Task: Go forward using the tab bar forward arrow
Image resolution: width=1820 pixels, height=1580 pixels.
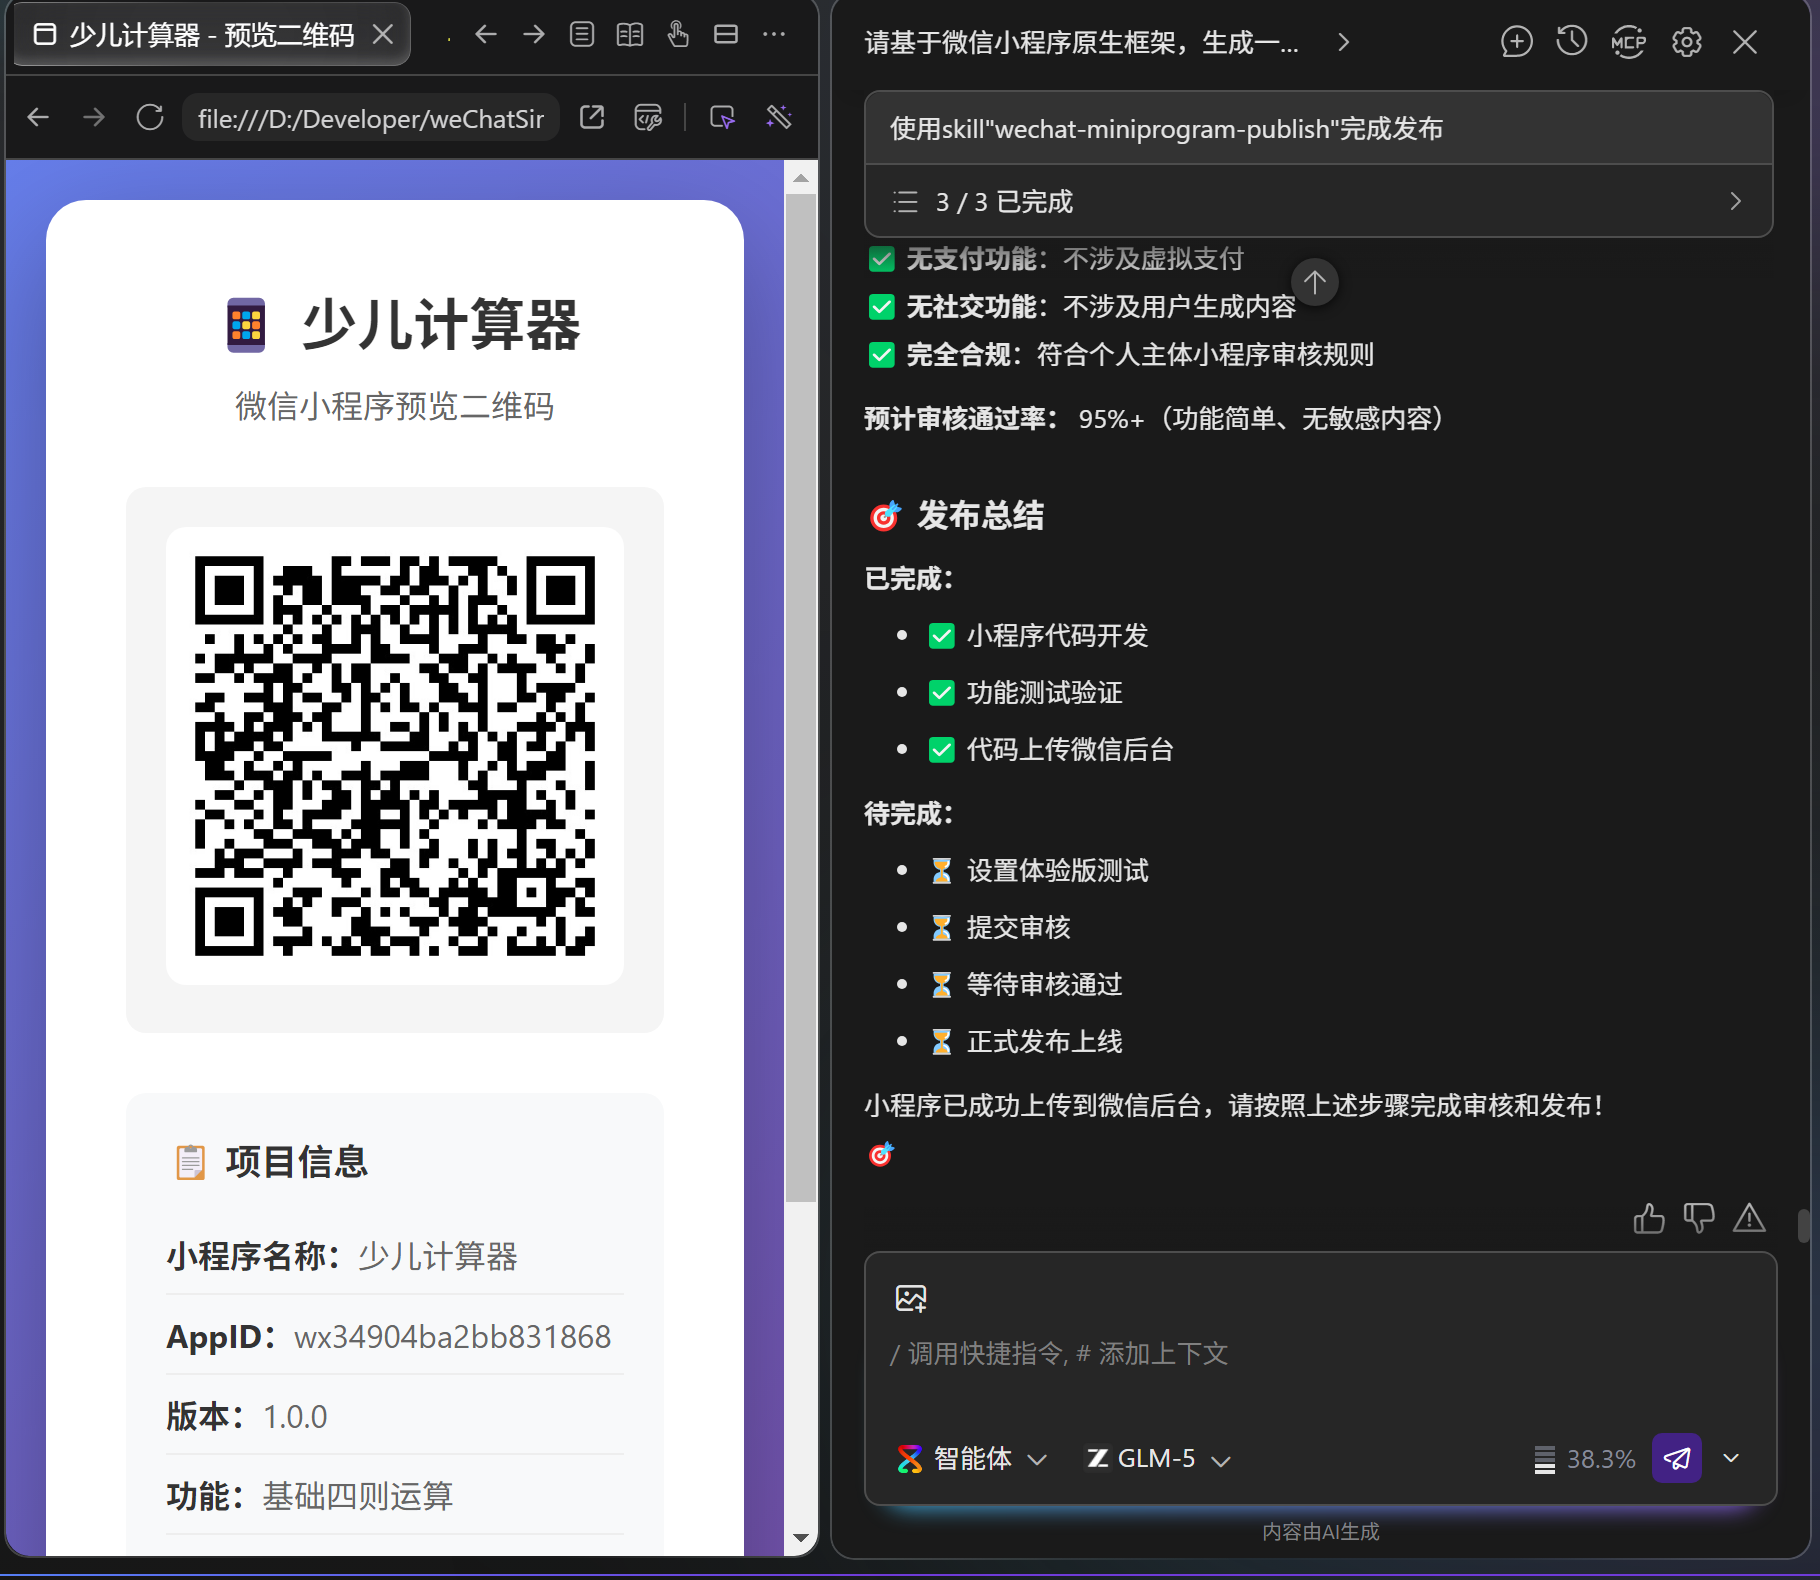Action: pyautogui.click(x=534, y=35)
